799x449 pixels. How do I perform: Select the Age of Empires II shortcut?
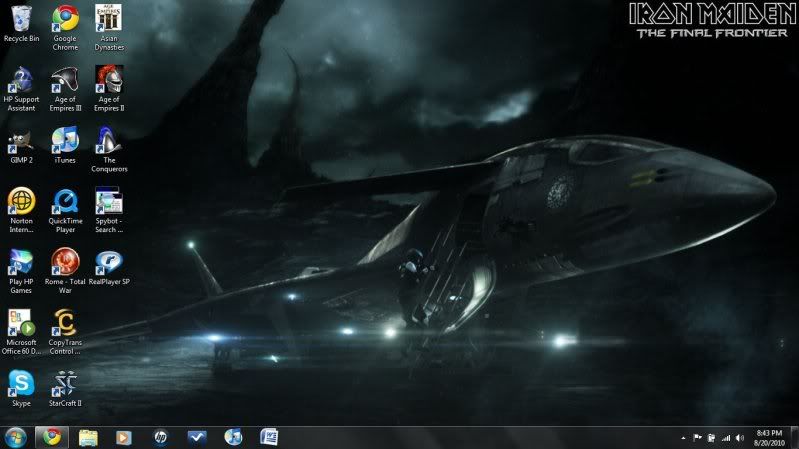[x=109, y=88]
